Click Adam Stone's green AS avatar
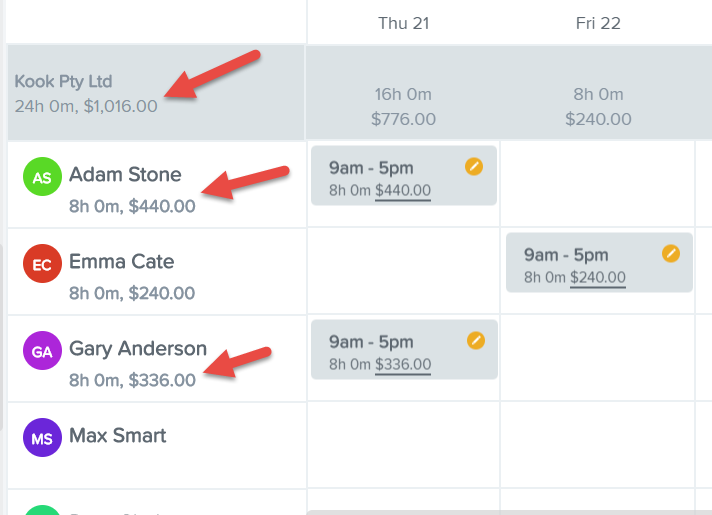This screenshot has width=712, height=515. (x=42, y=177)
